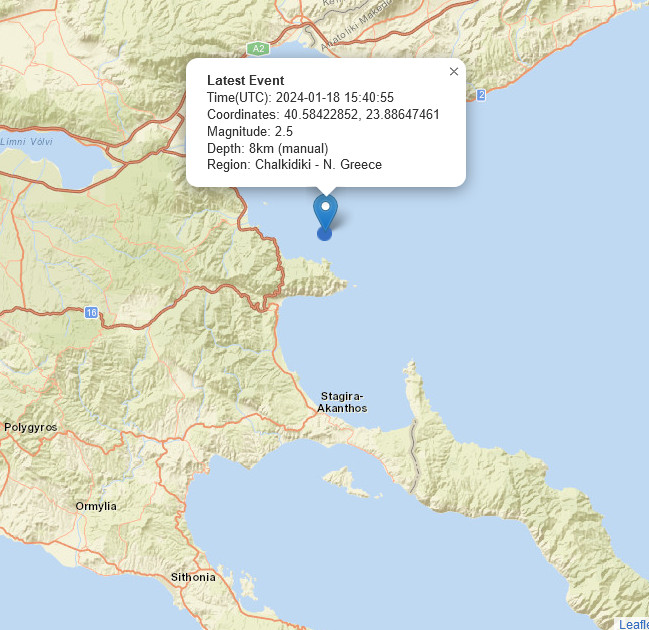Close the Latest Event popup
The height and width of the screenshot is (630, 649).
point(454,72)
